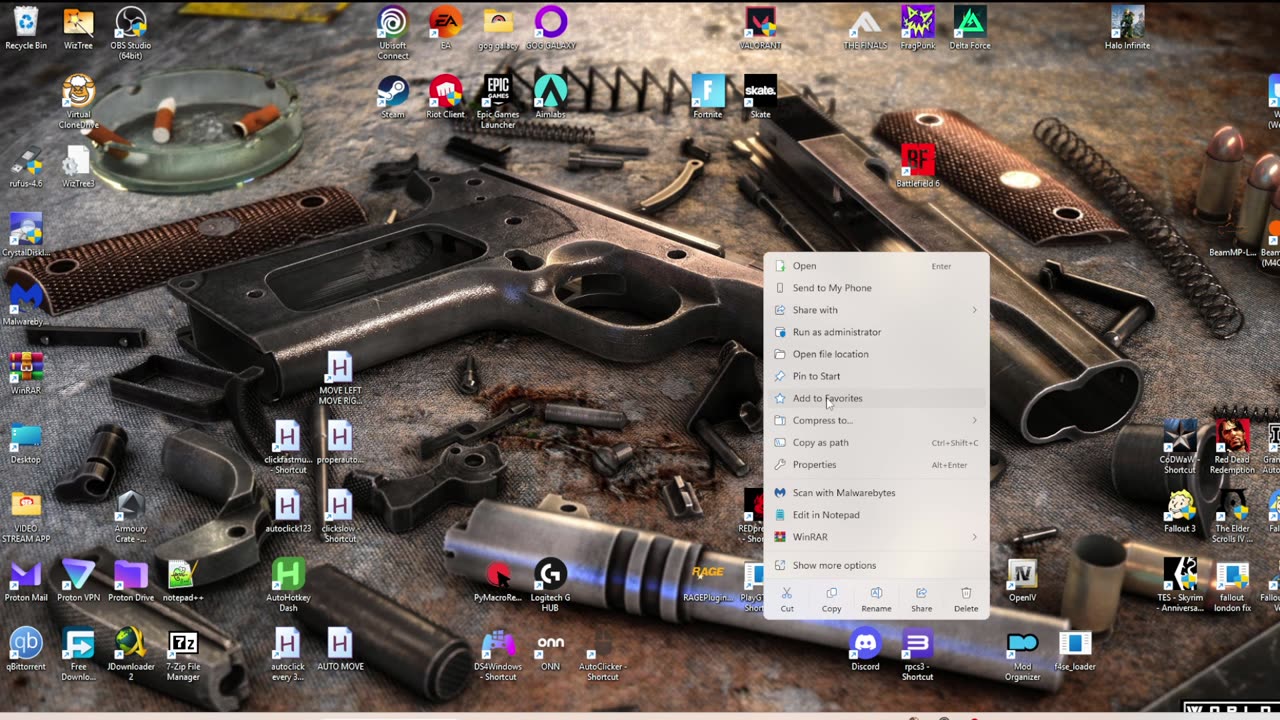Select the Virtual CloneDrive desktop icon
The height and width of the screenshot is (720, 1280).
(78, 103)
